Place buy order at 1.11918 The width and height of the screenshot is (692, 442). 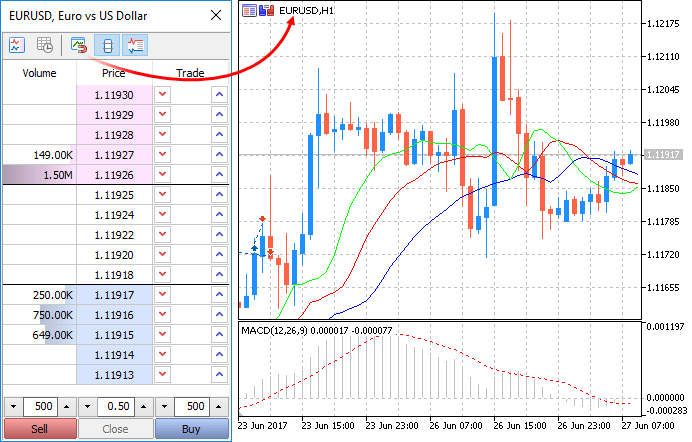(x=219, y=274)
